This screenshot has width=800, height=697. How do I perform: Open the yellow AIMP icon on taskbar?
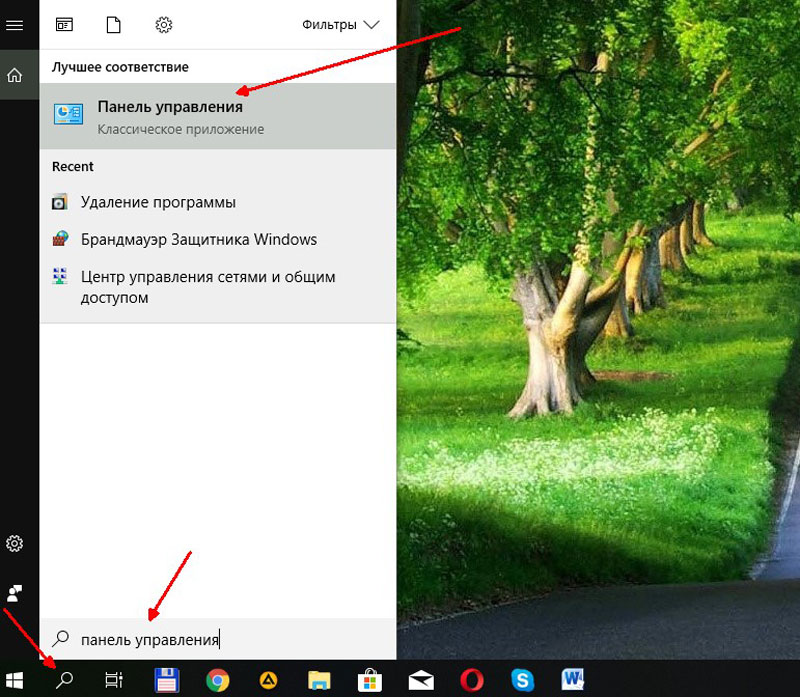click(268, 680)
